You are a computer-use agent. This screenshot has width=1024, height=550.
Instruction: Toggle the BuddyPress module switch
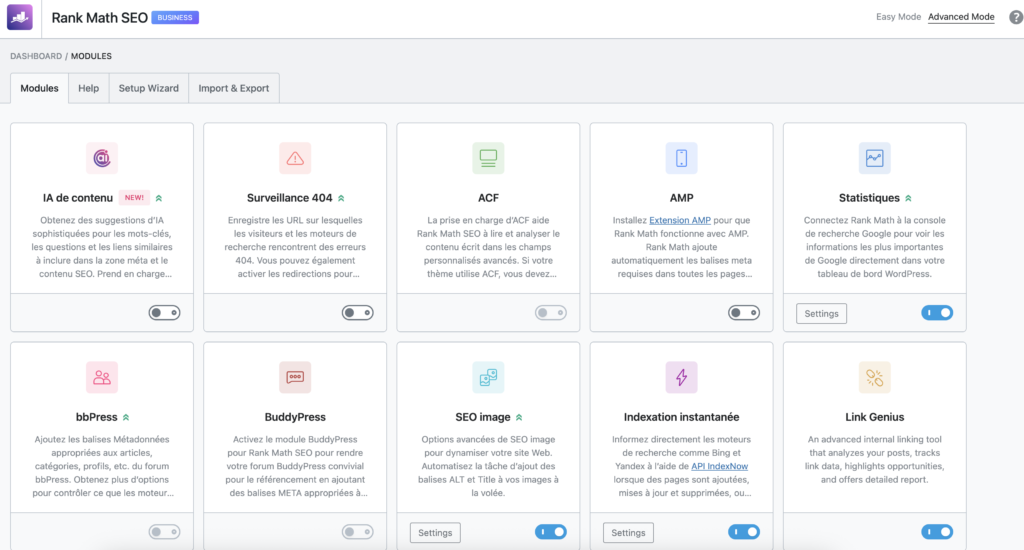[358, 532]
